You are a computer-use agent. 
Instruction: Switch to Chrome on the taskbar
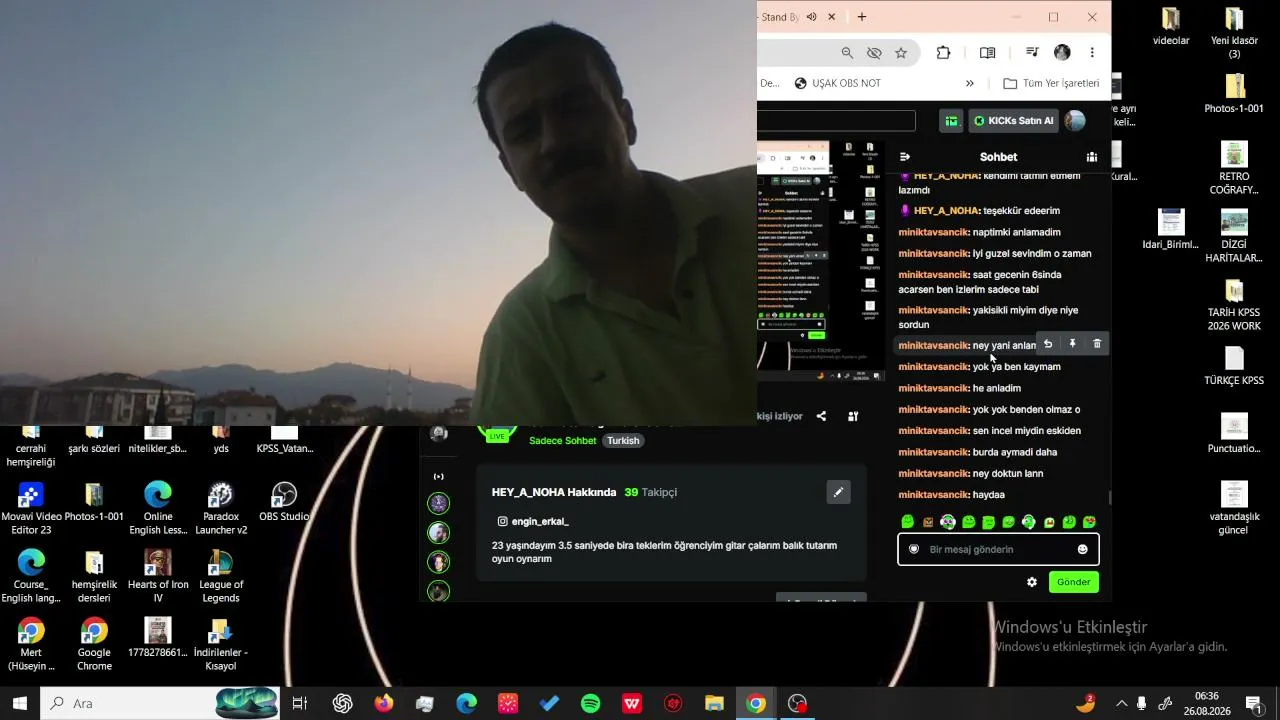click(756, 703)
